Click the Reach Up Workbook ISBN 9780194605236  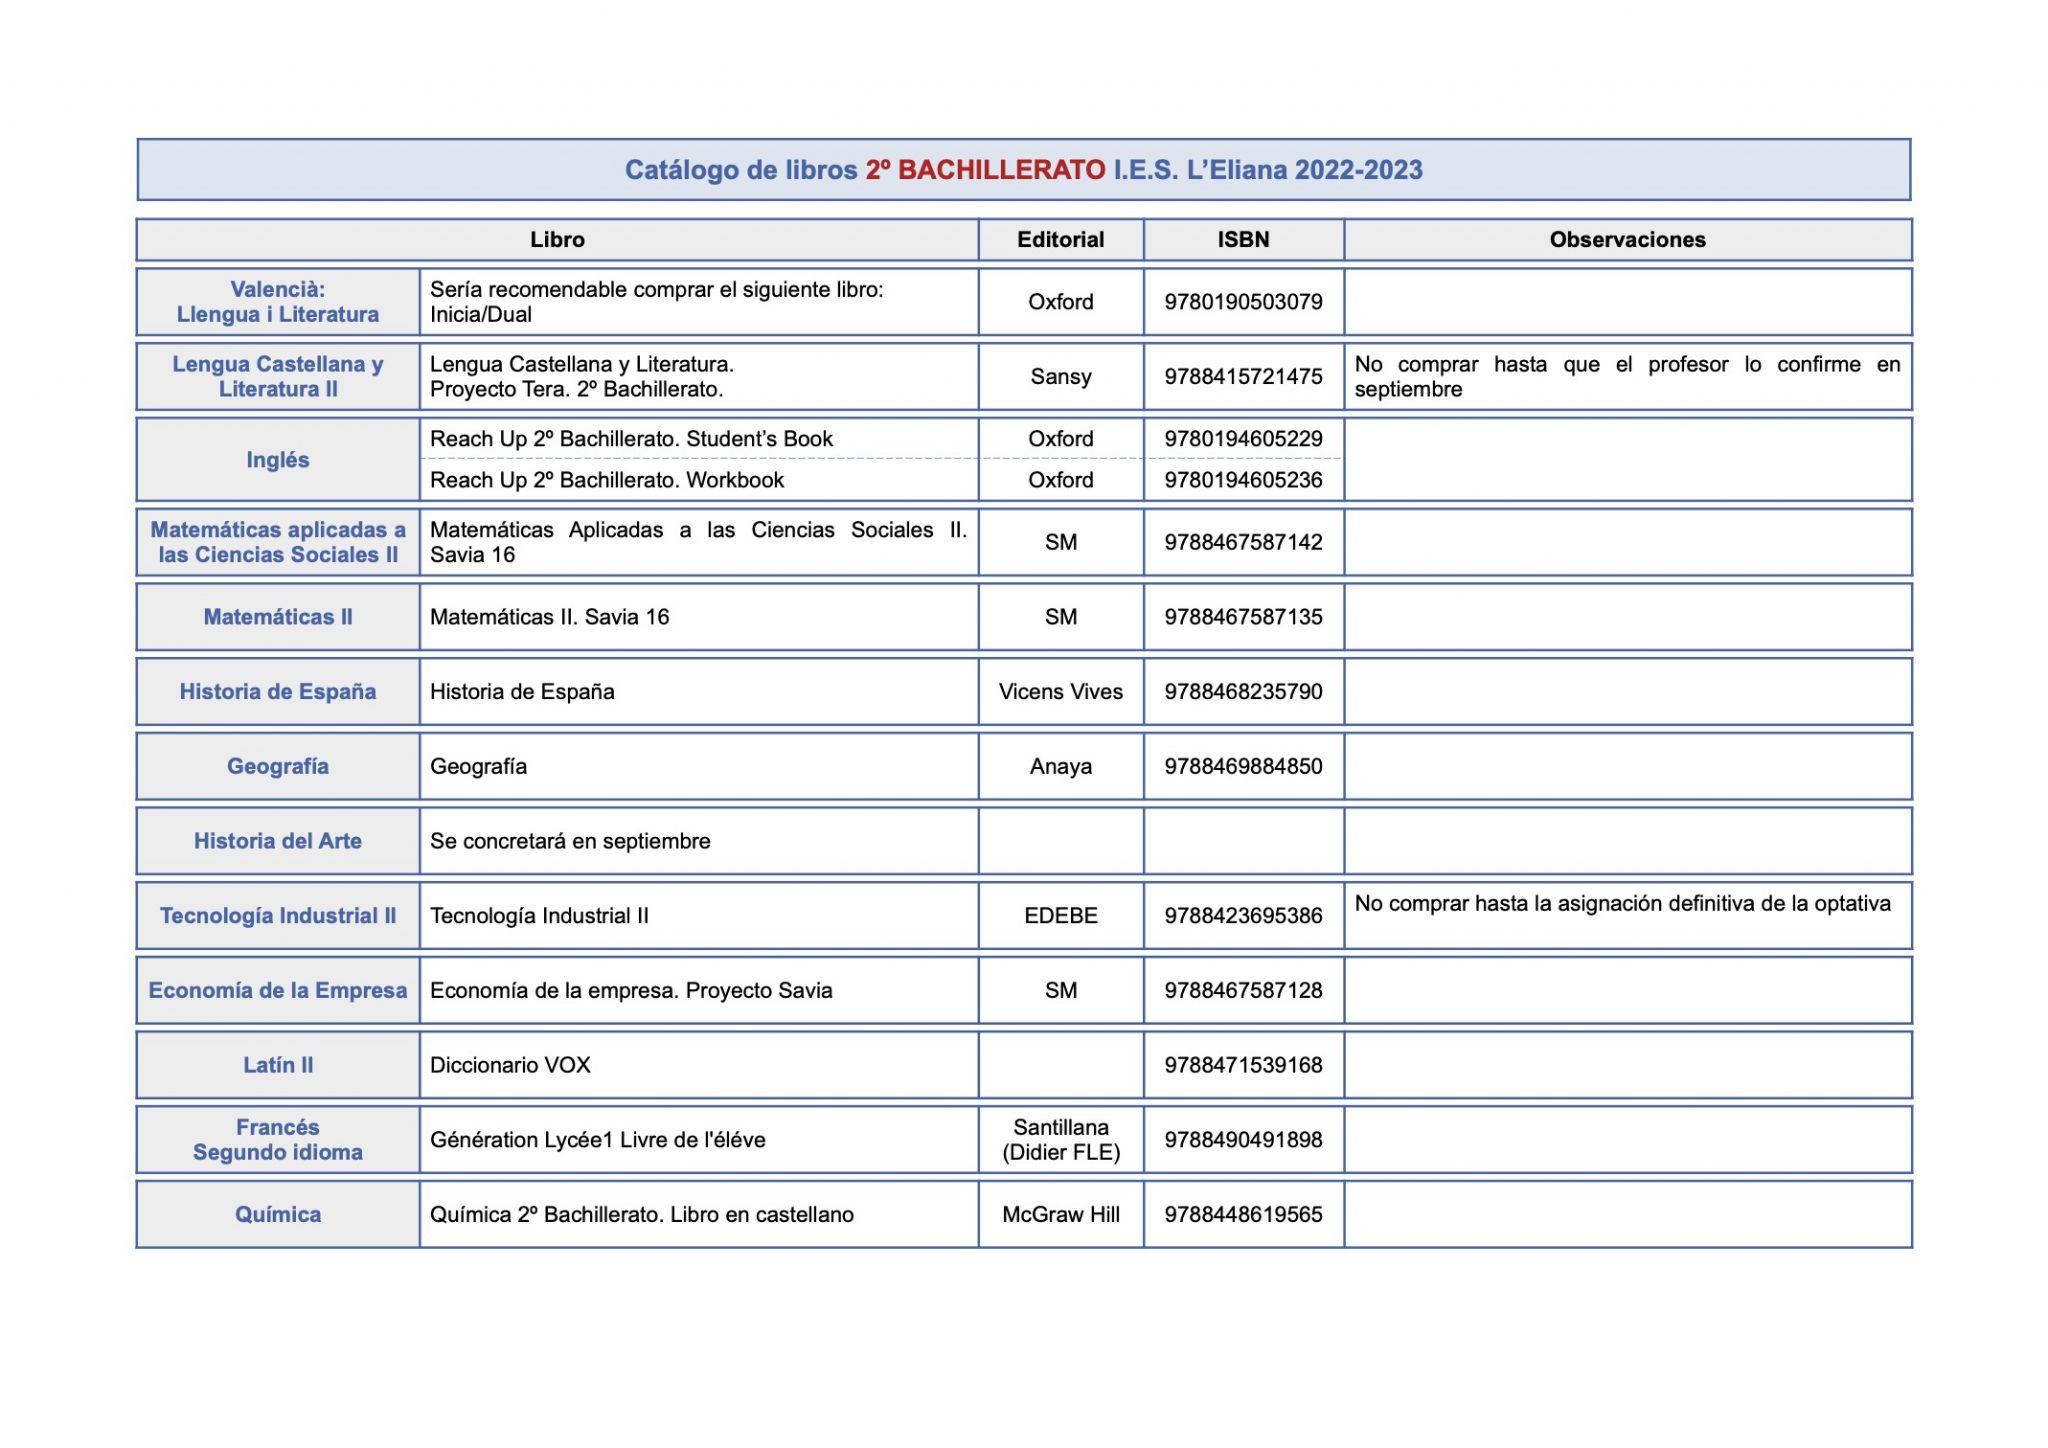coord(1243,480)
